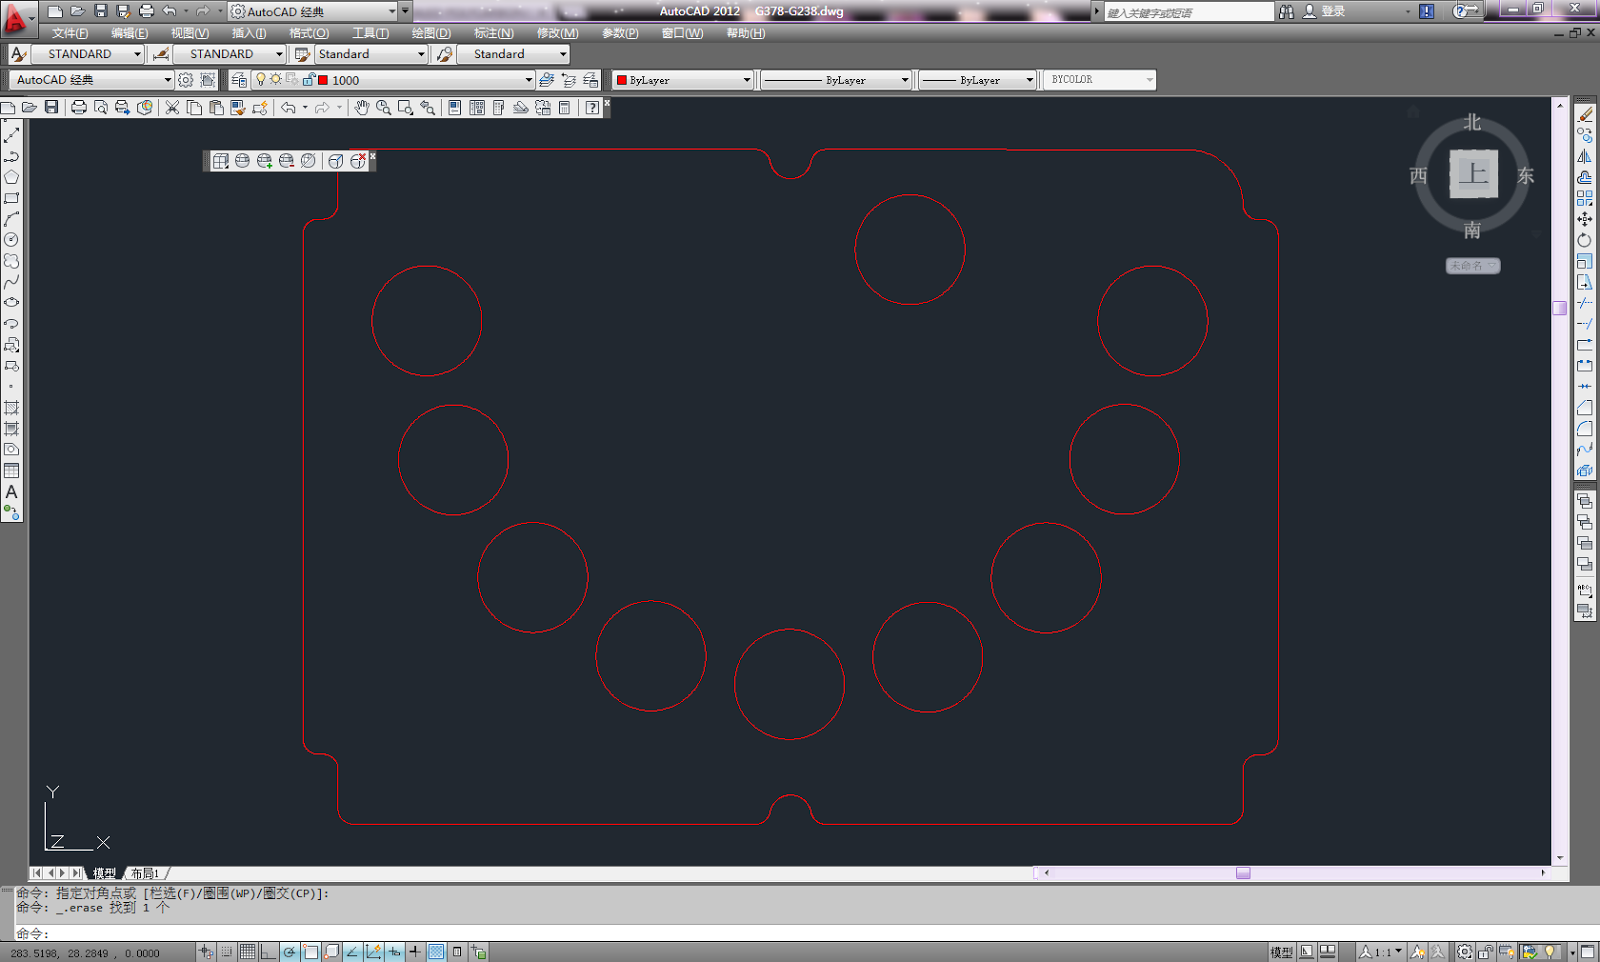Toggle Grid display in status bar
Viewport: 1600px width, 962px height.
[x=247, y=952]
